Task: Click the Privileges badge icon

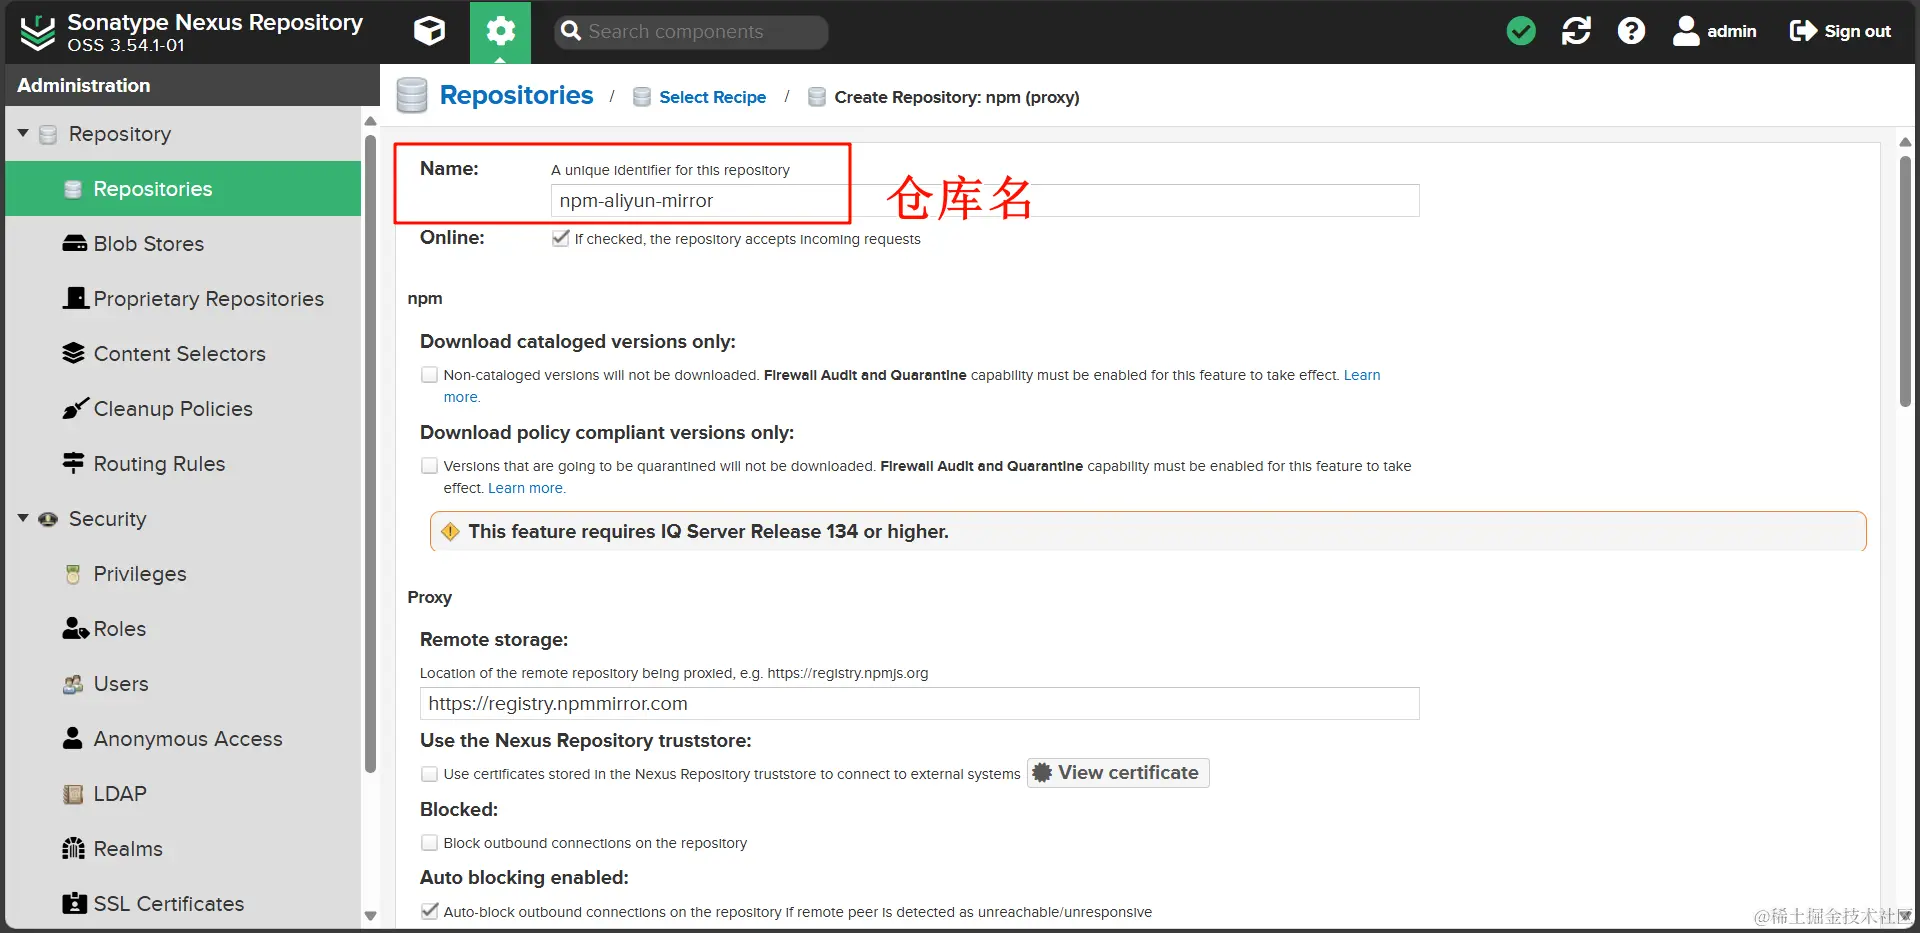Action: [x=73, y=574]
